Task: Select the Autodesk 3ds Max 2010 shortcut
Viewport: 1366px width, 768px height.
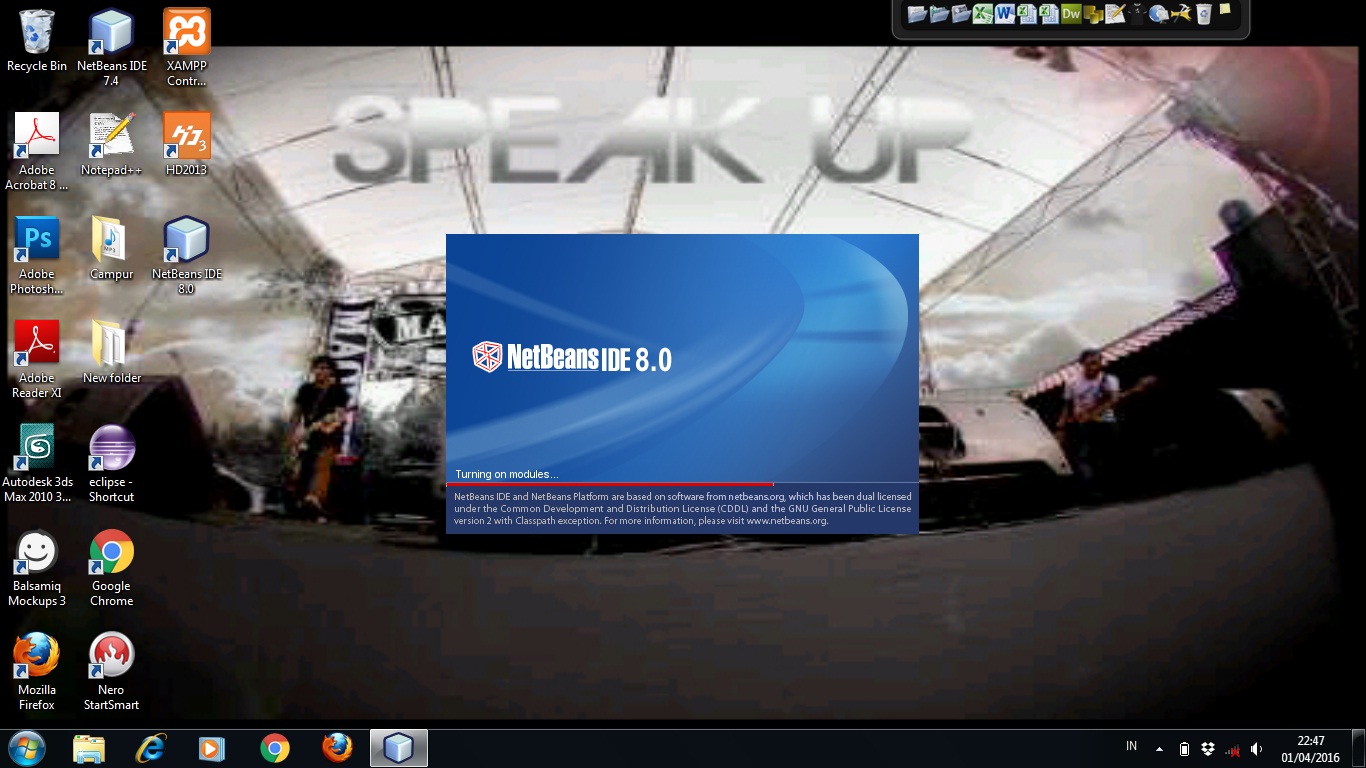Action: pos(37,463)
